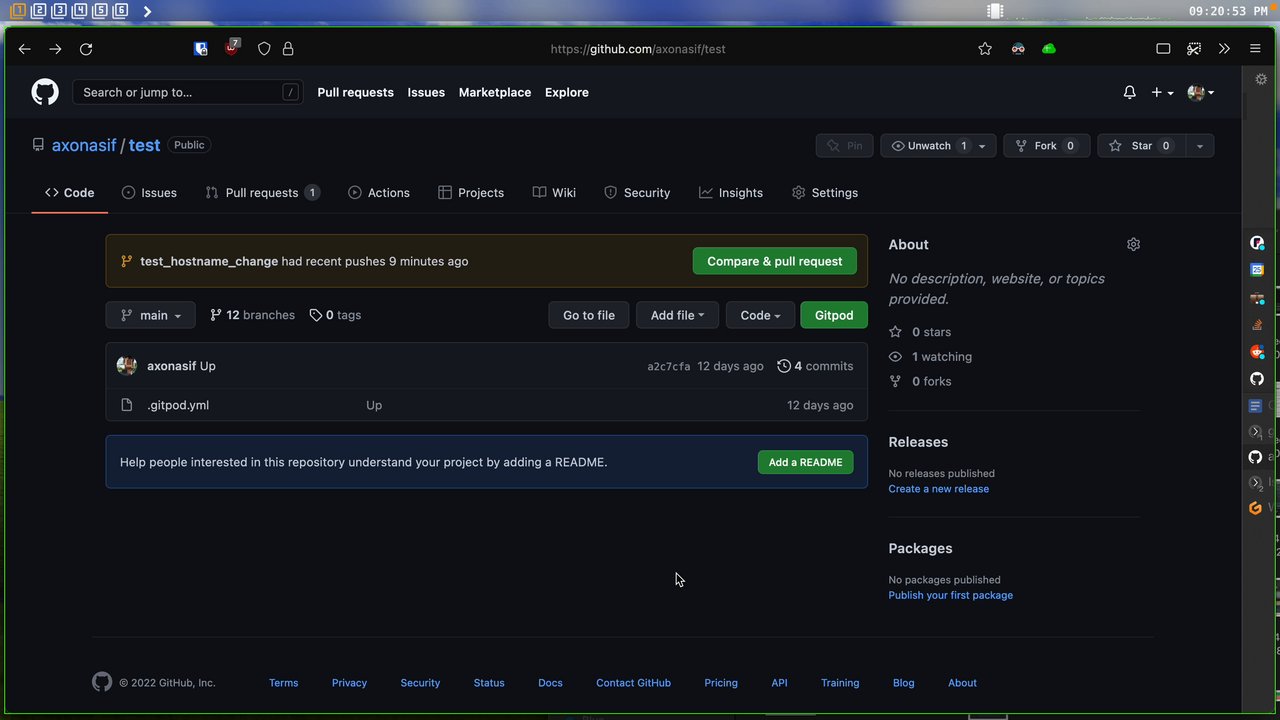This screenshot has width=1280, height=720.
Task: Go forward with the browser forward arrow
Action: 55,49
